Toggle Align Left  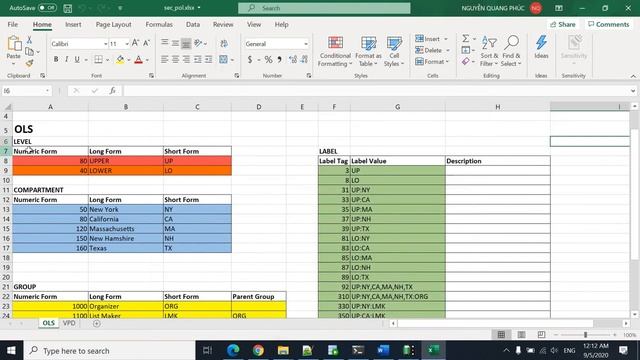coord(164,60)
